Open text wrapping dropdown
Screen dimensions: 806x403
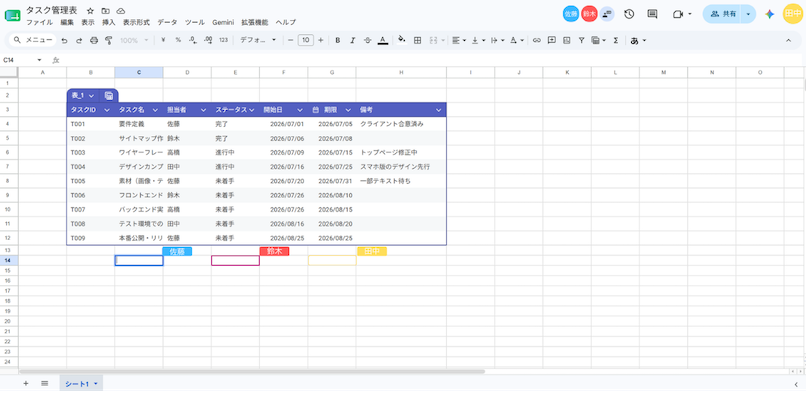click(x=496, y=40)
